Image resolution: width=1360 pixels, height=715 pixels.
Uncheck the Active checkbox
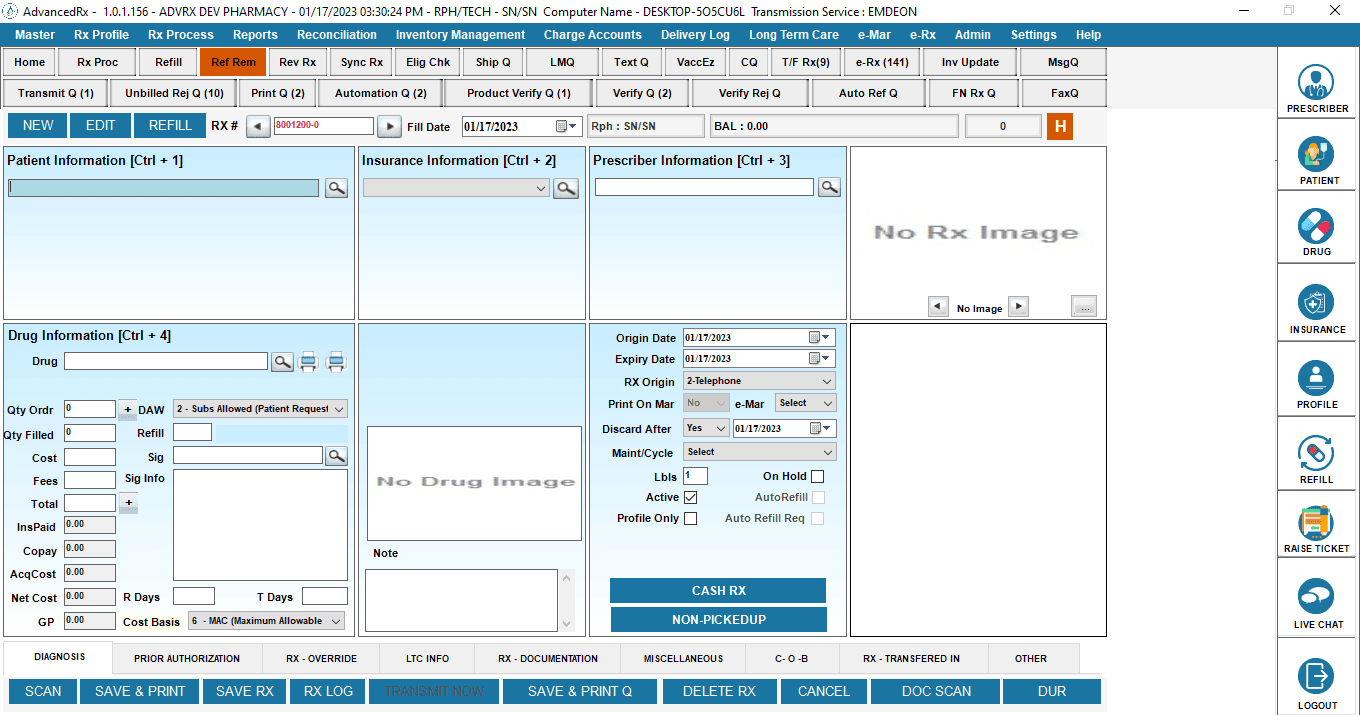coord(690,498)
